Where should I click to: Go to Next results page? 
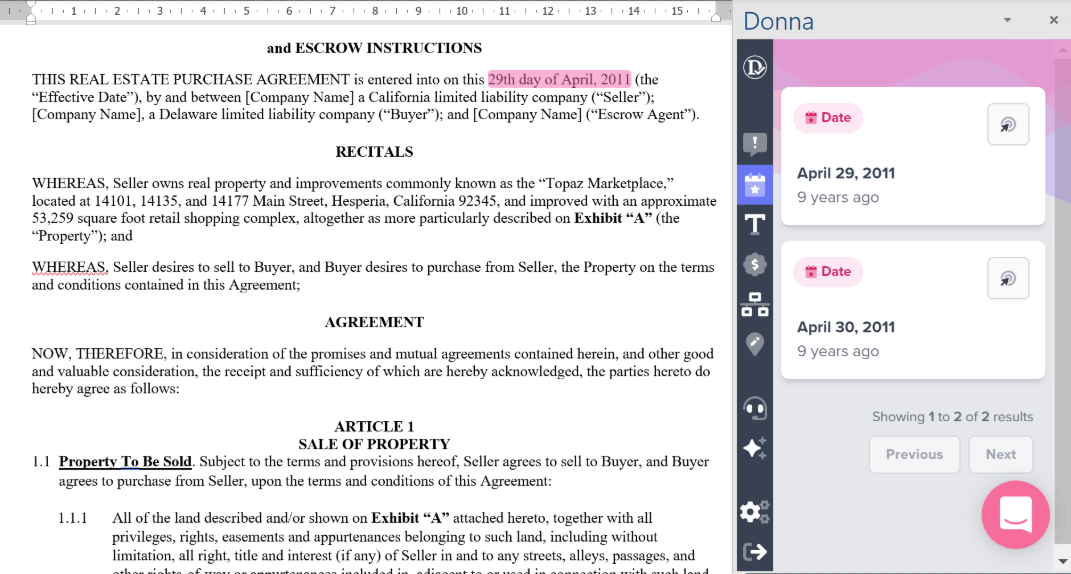click(1001, 454)
